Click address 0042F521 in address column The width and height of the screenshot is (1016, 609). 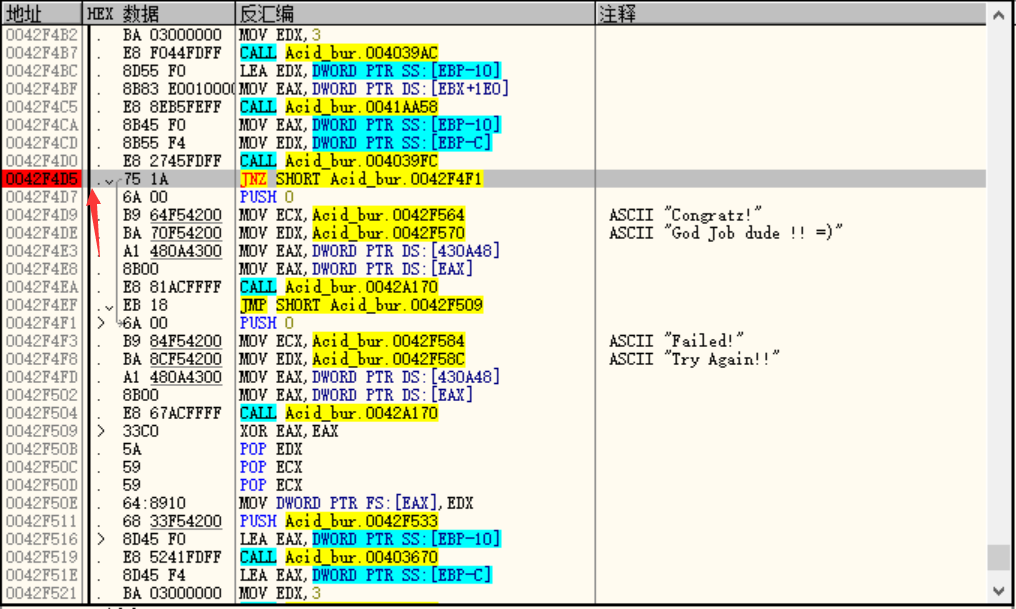point(41,593)
